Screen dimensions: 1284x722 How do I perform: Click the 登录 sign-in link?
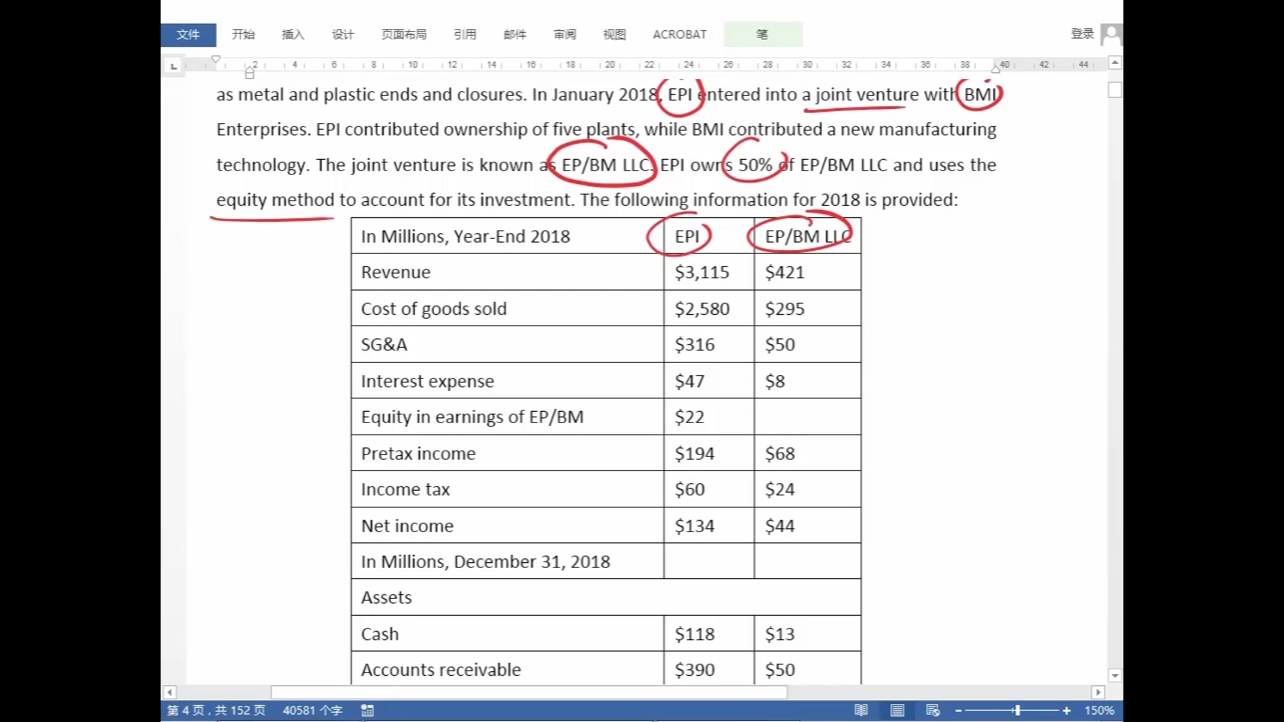tap(1082, 34)
